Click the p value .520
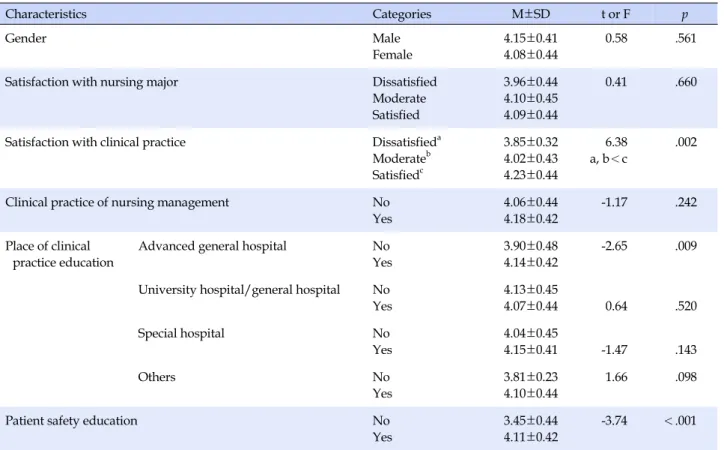Viewport: 724px width, 450px height. [x=686, y=306]
